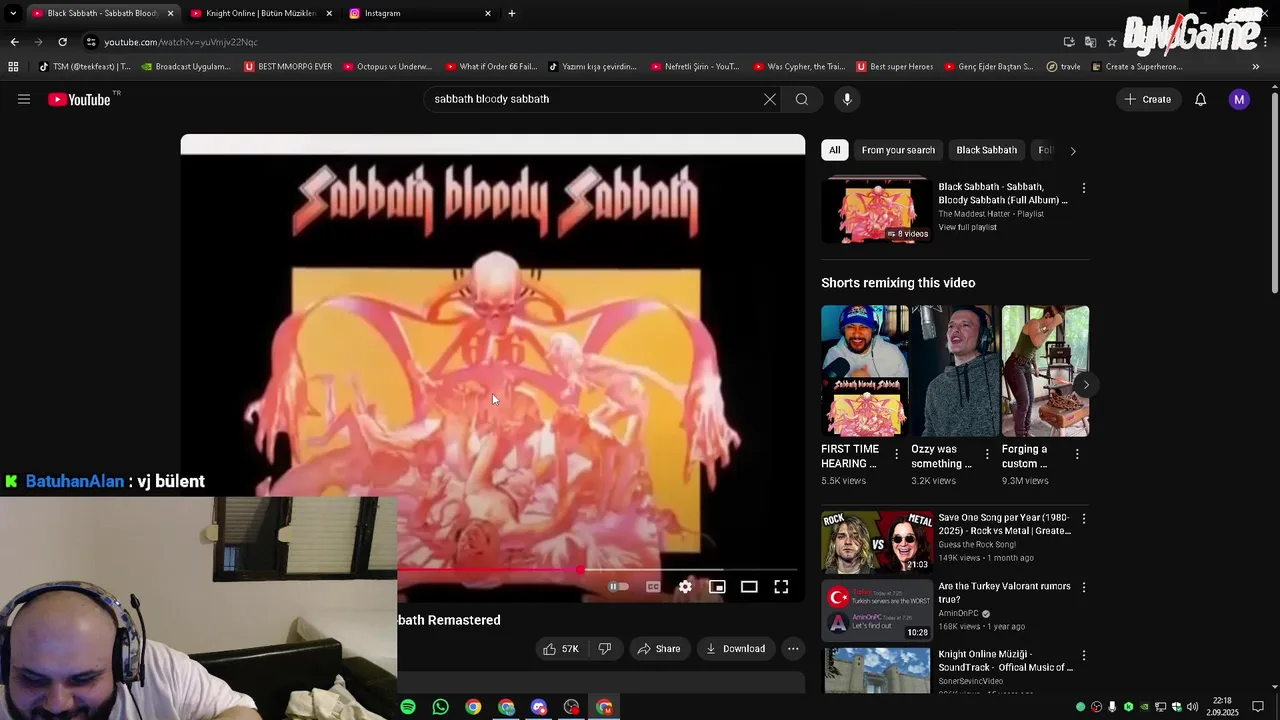Open more actions below the video
The image size is (1280, 720).
tap(793, 649)
